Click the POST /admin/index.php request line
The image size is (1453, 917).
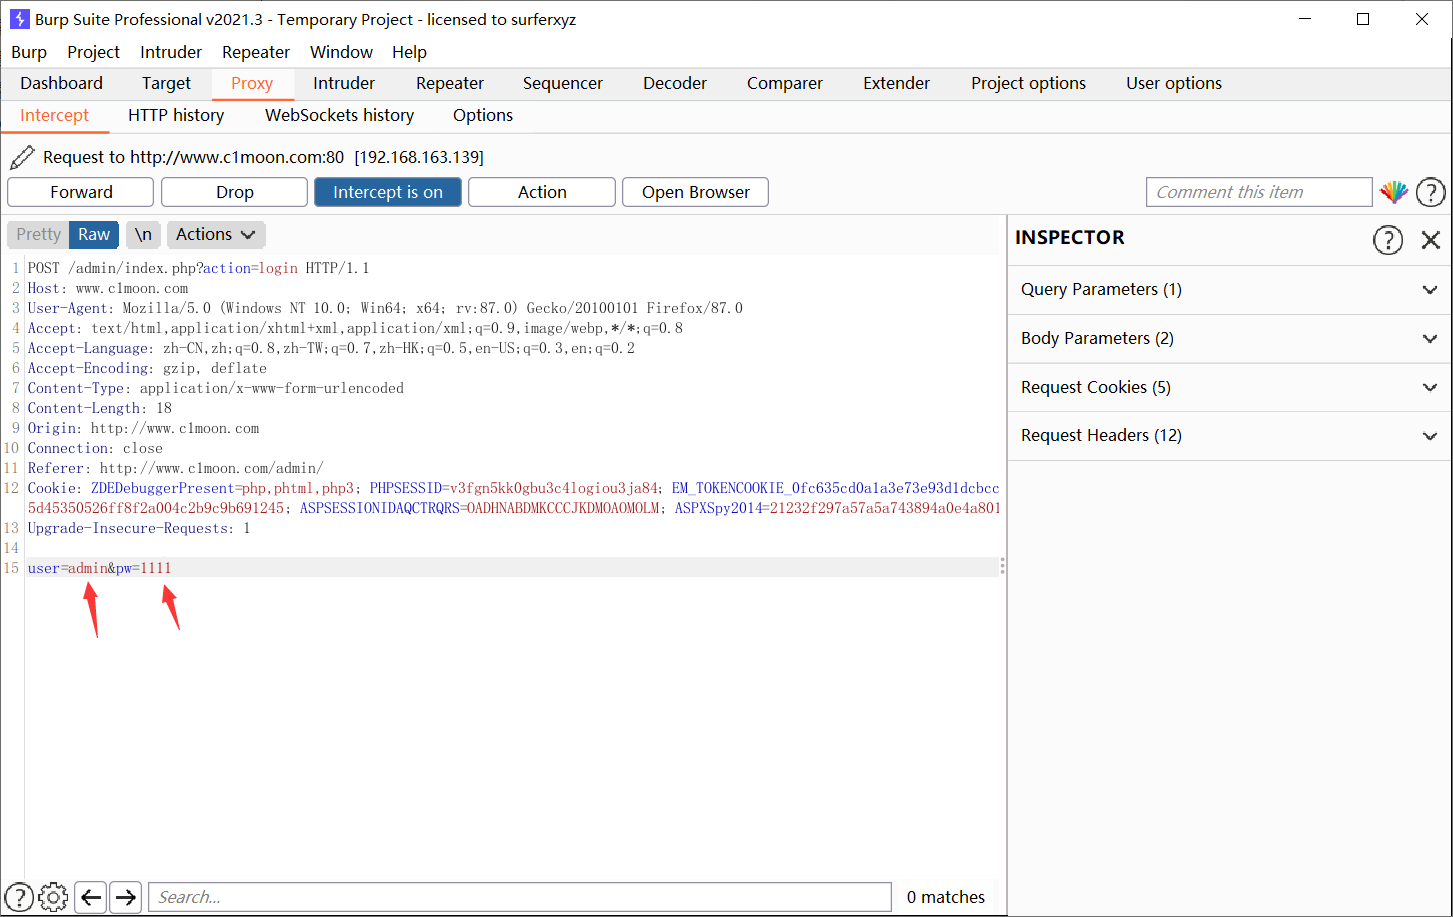click(198, 268)
